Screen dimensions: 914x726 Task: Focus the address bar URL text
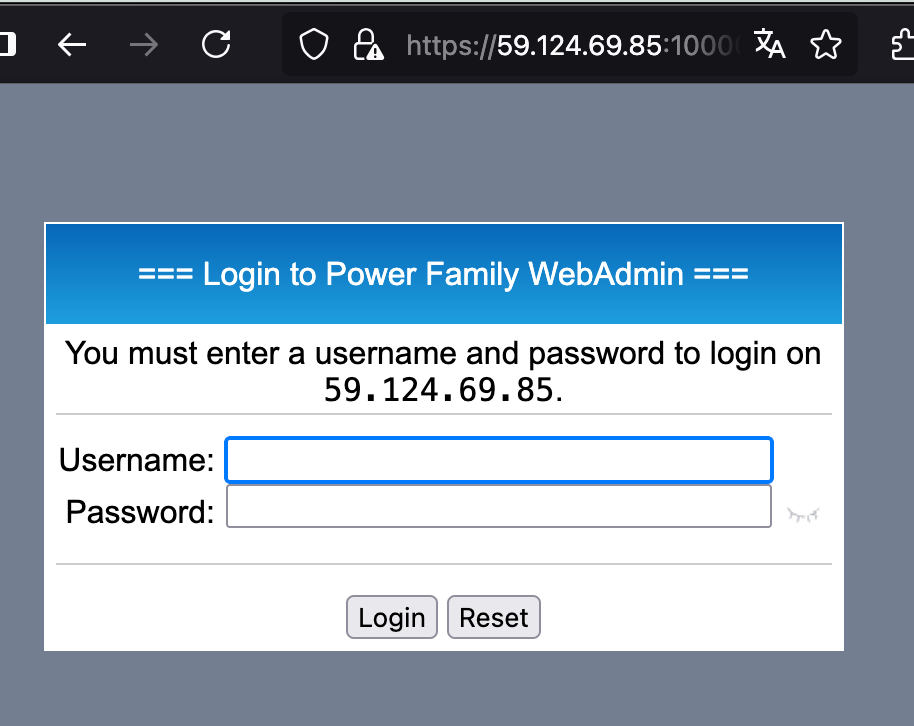click(572, 45)
